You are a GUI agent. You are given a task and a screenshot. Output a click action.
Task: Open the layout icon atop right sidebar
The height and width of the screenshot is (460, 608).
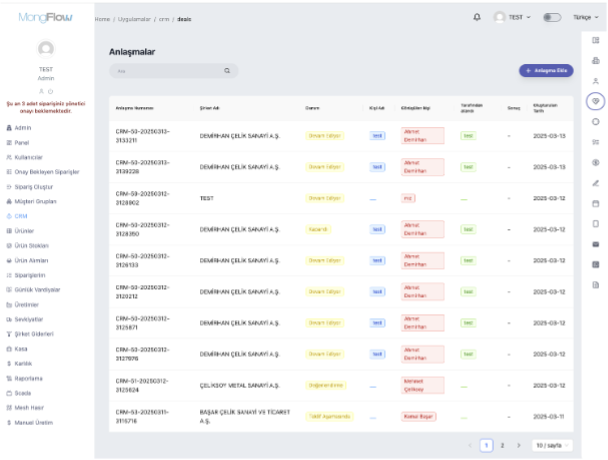click(596, 40)
